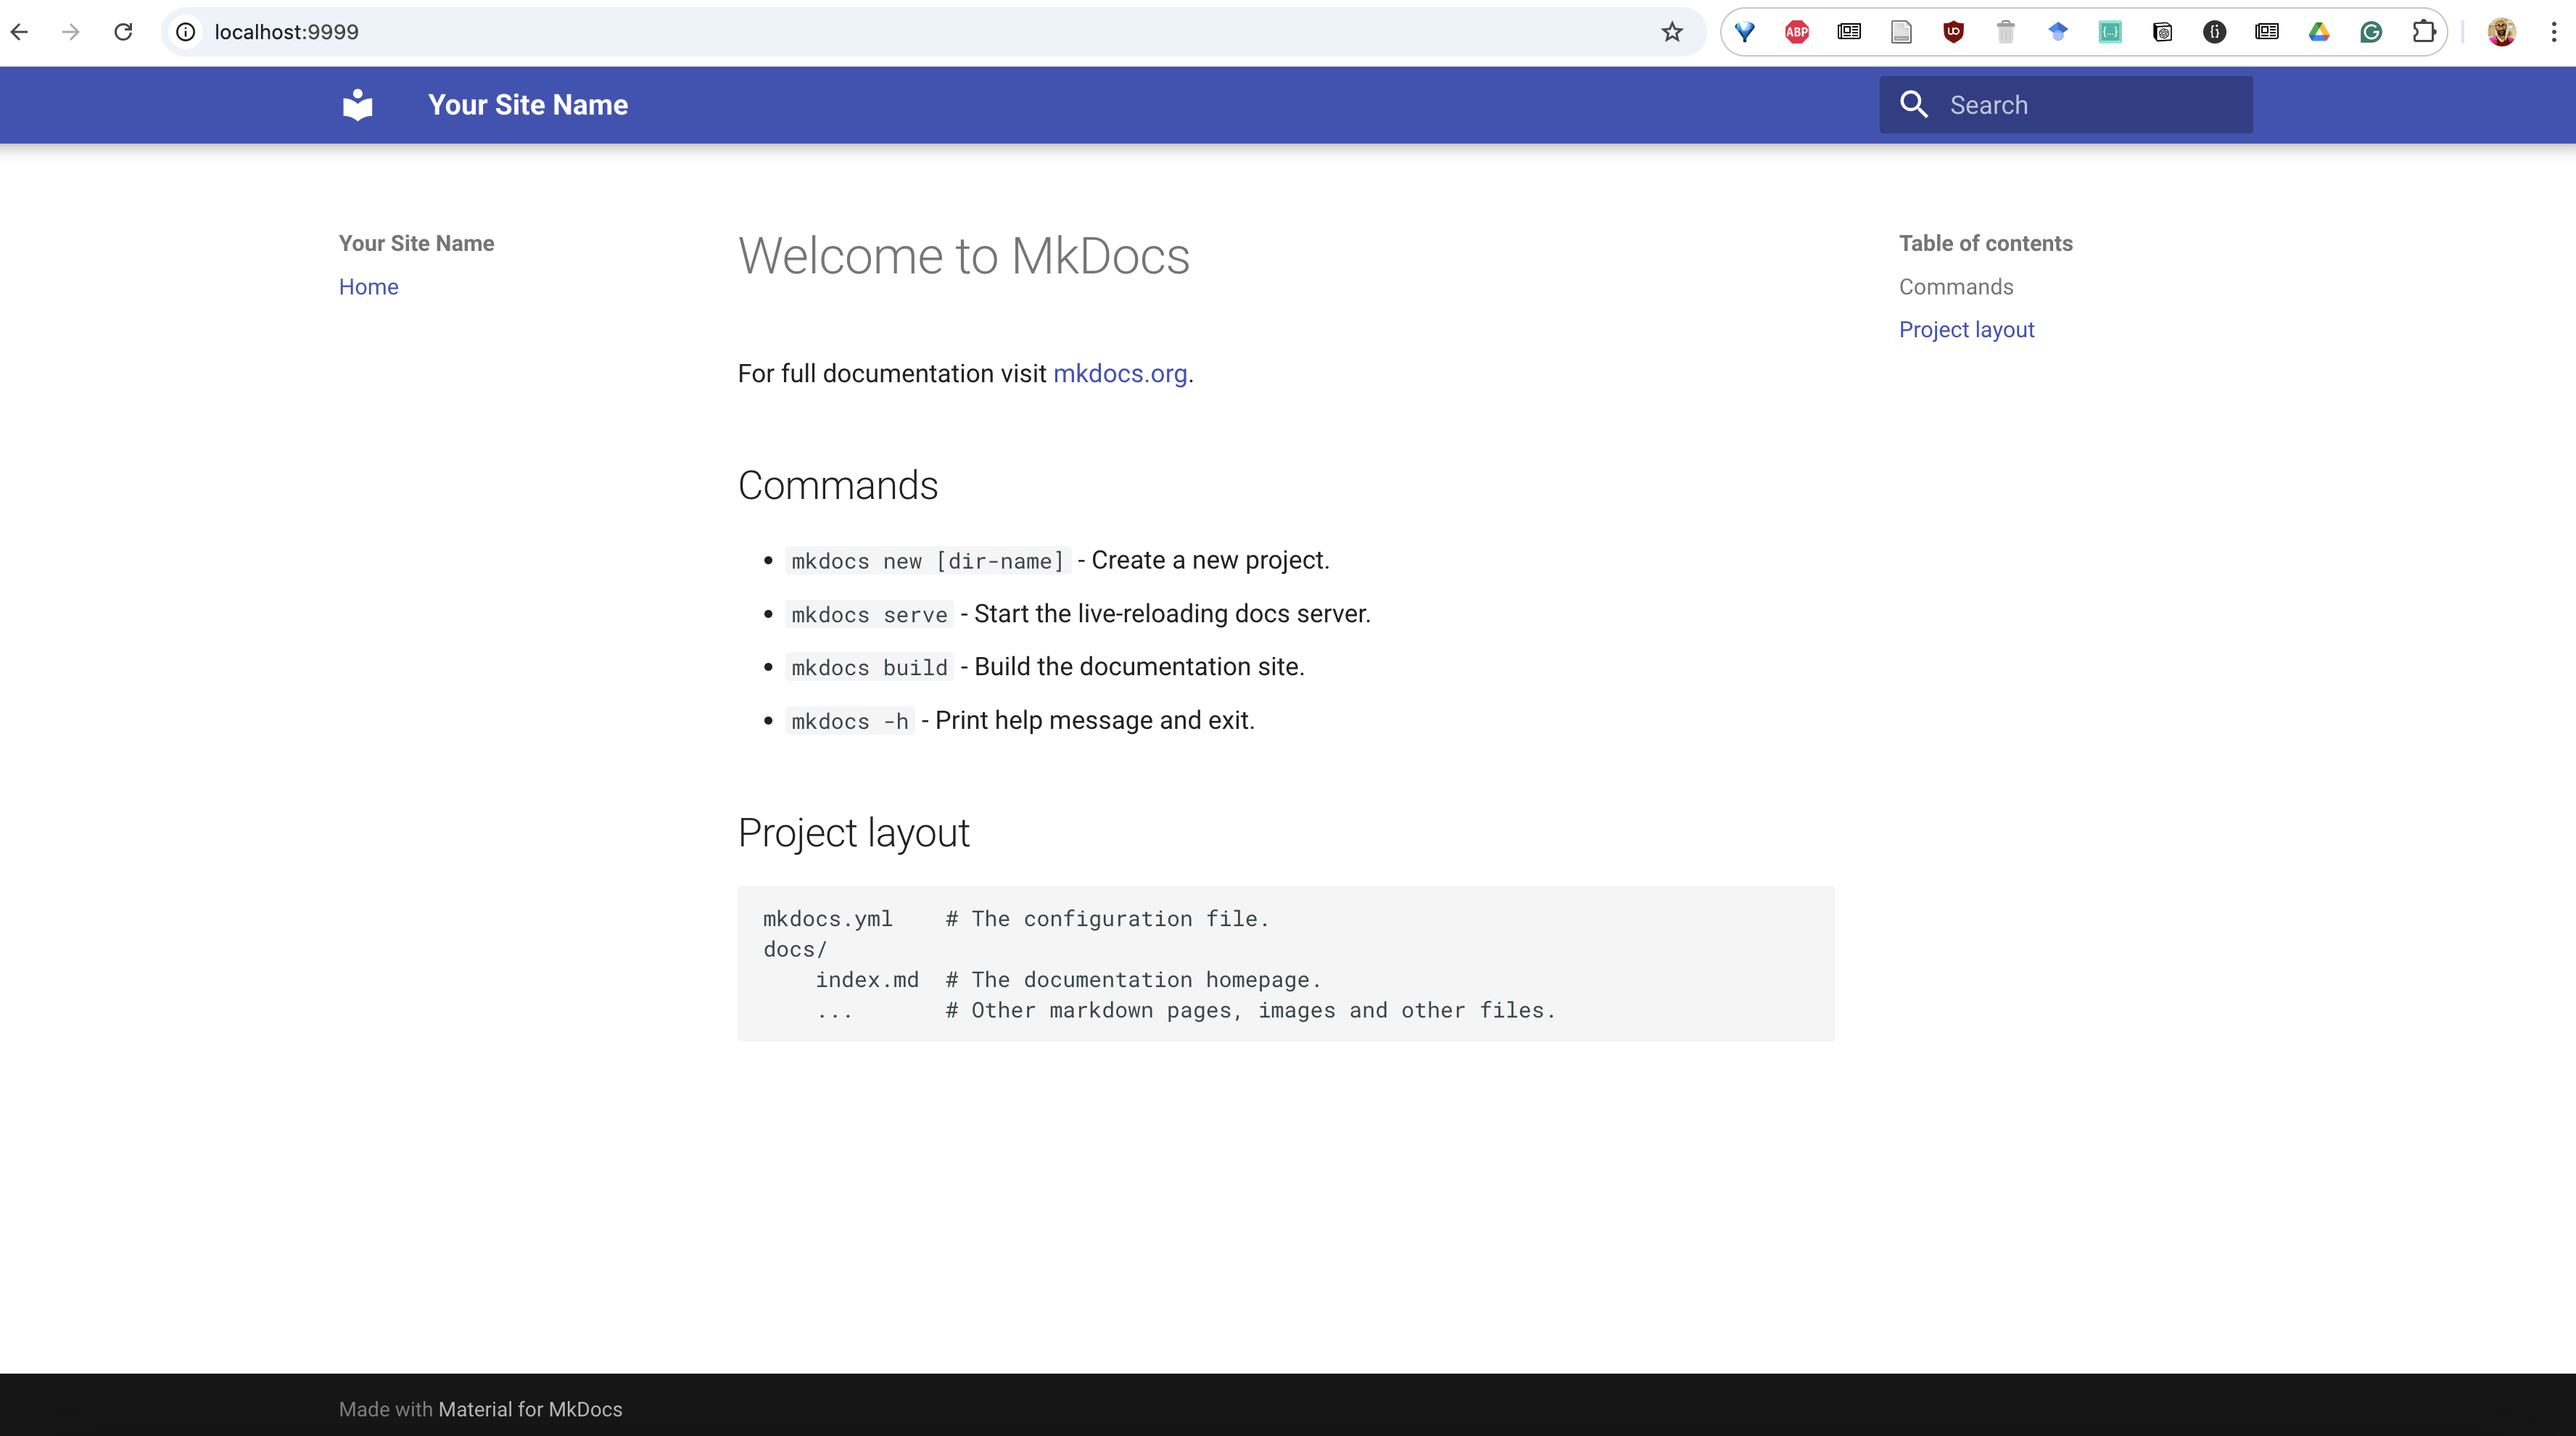Expand the Your Site Name sidebar section
Screen dimensions: 2576x1436
(x=416, y=242)
